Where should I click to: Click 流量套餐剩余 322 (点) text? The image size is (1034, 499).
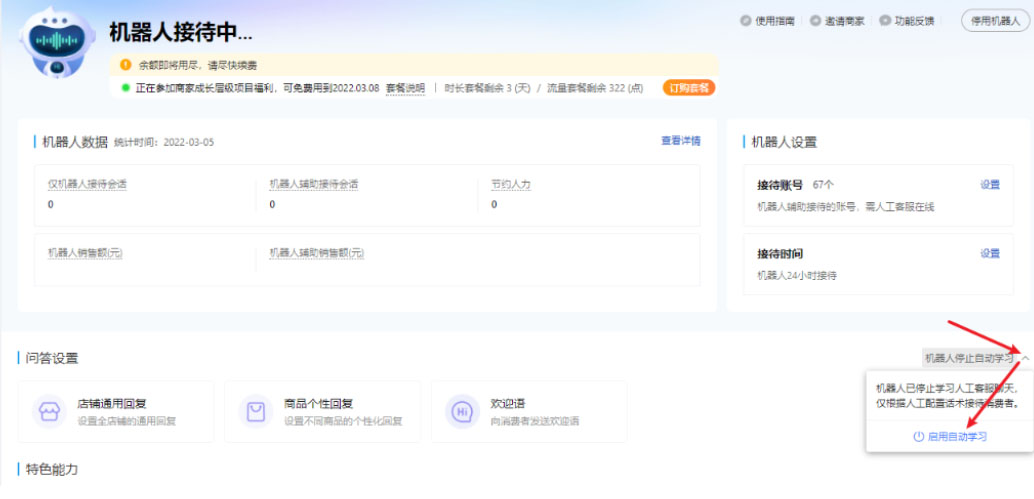pos(595,88)
